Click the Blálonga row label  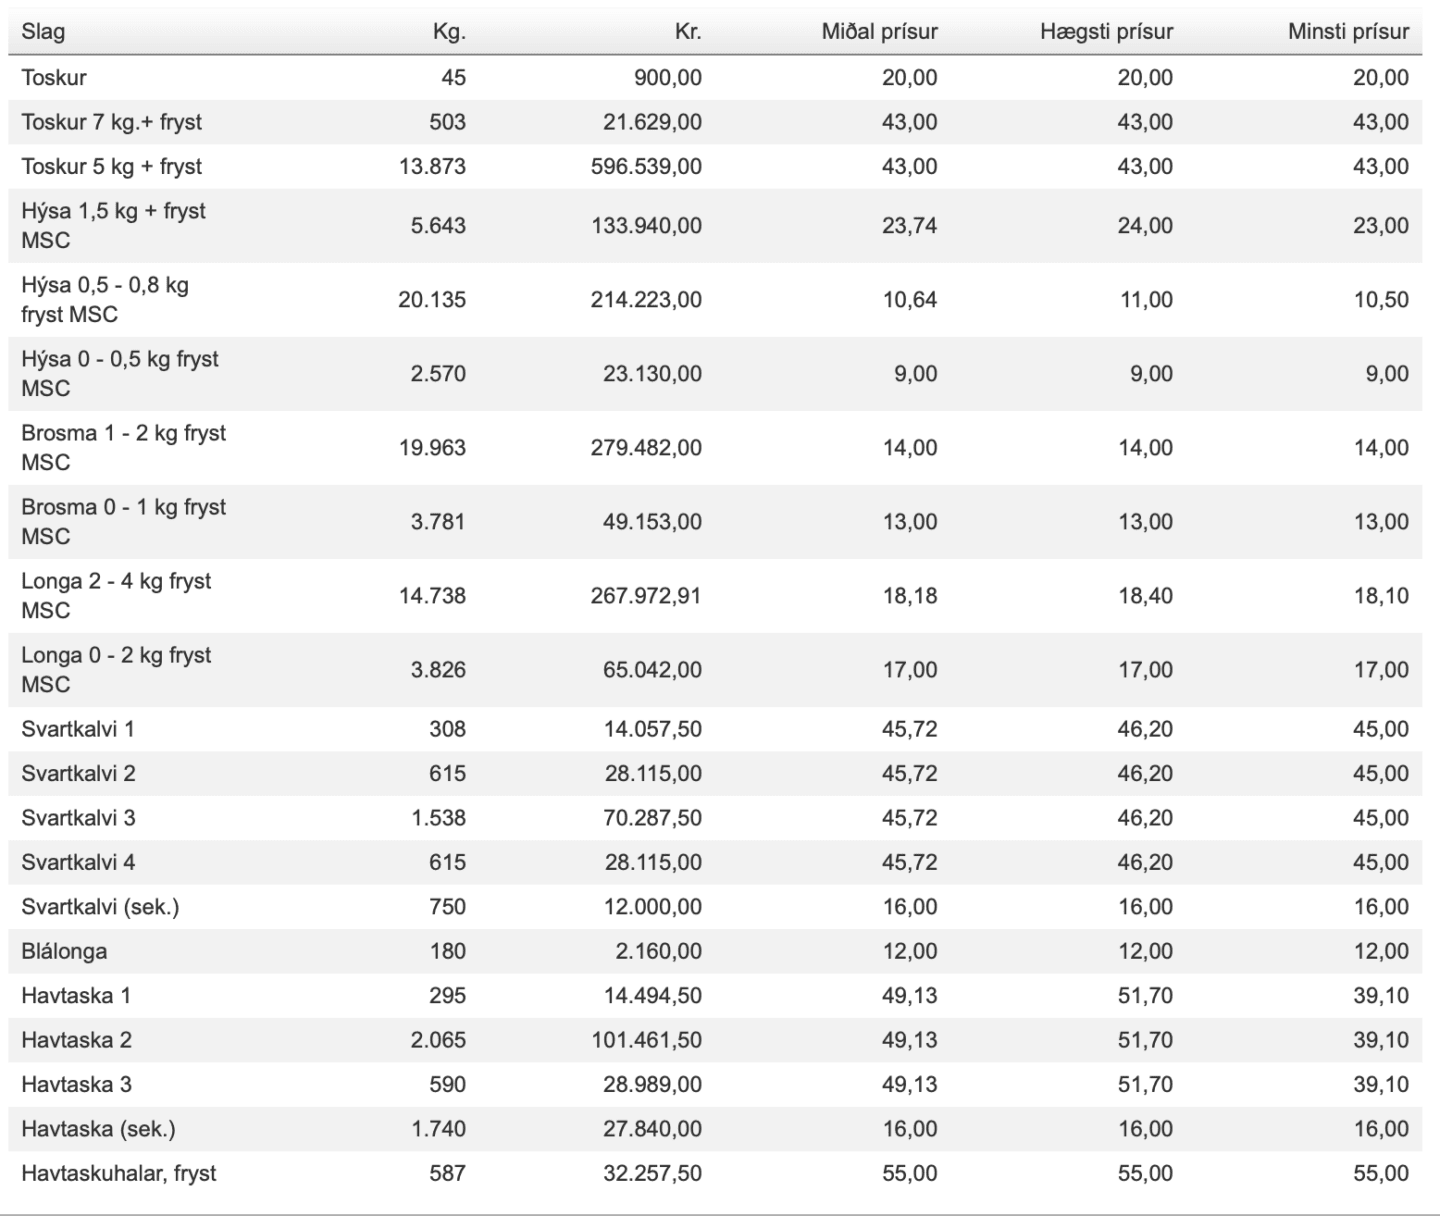click(x=64, y=951)
